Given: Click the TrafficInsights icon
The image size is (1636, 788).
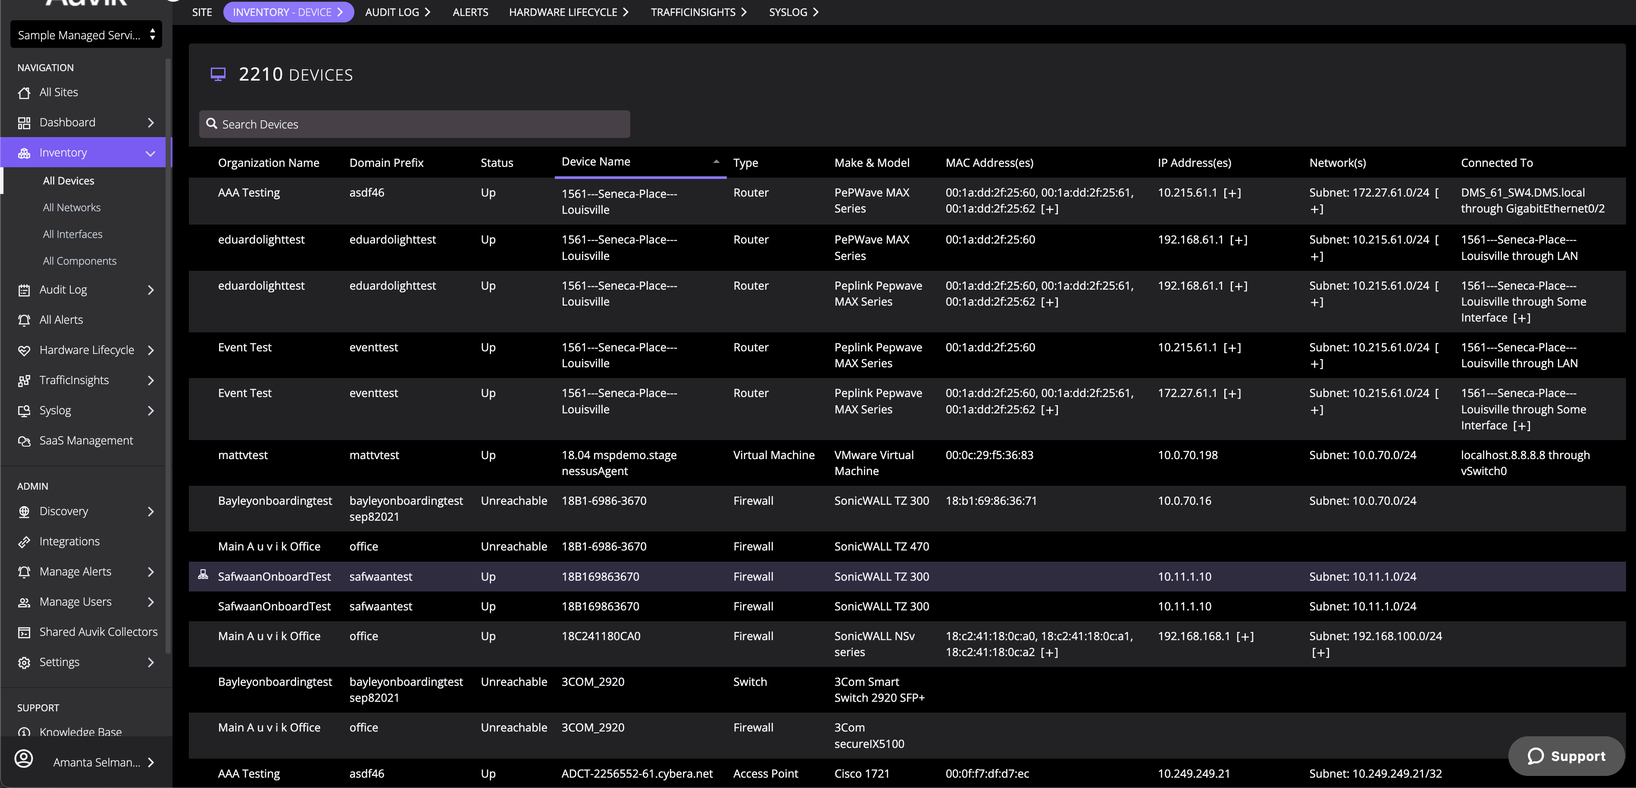Looking at the screenshot, I should [x=24, y=381].
